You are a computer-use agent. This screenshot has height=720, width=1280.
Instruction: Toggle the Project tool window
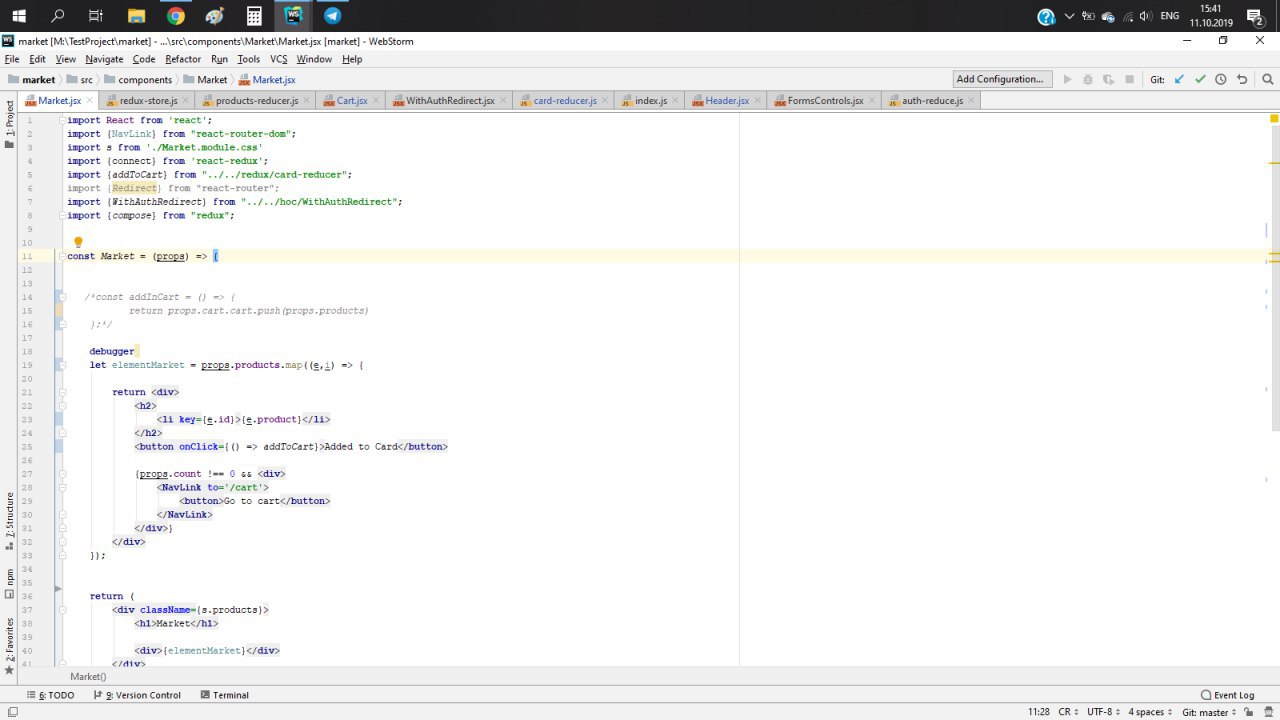tap(10, 123)
